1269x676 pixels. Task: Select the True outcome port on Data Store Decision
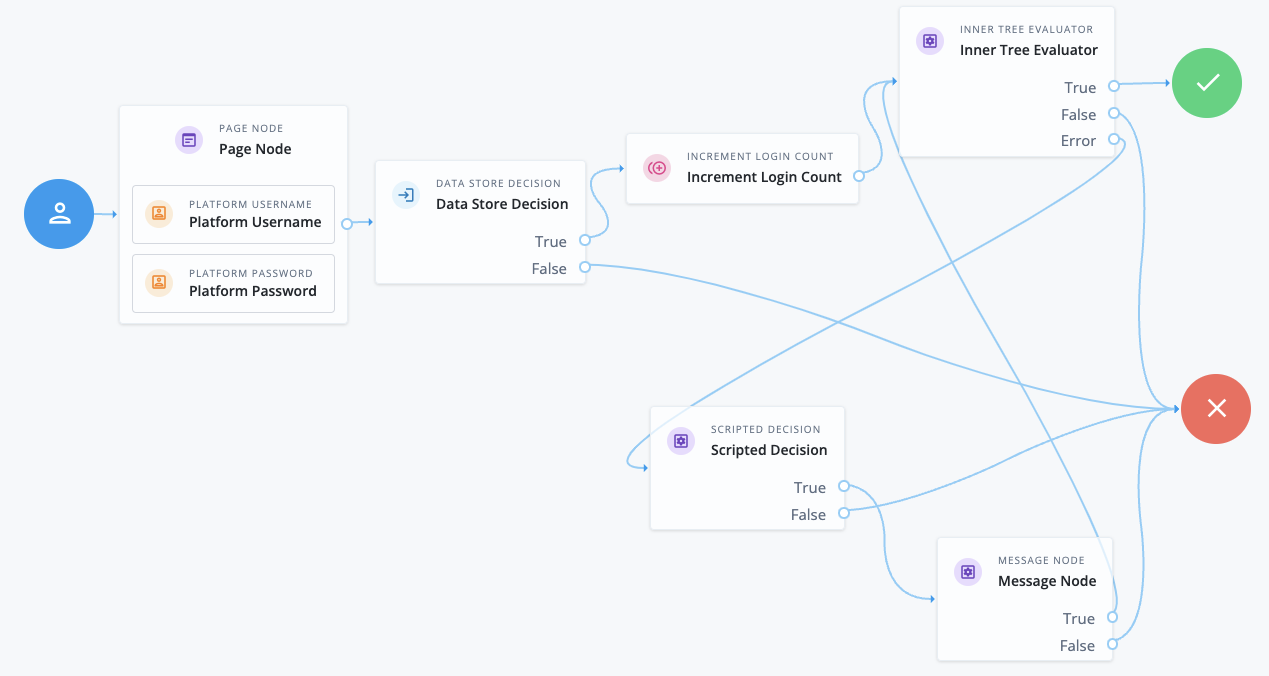pyautogui.click(x=585, y=241)
